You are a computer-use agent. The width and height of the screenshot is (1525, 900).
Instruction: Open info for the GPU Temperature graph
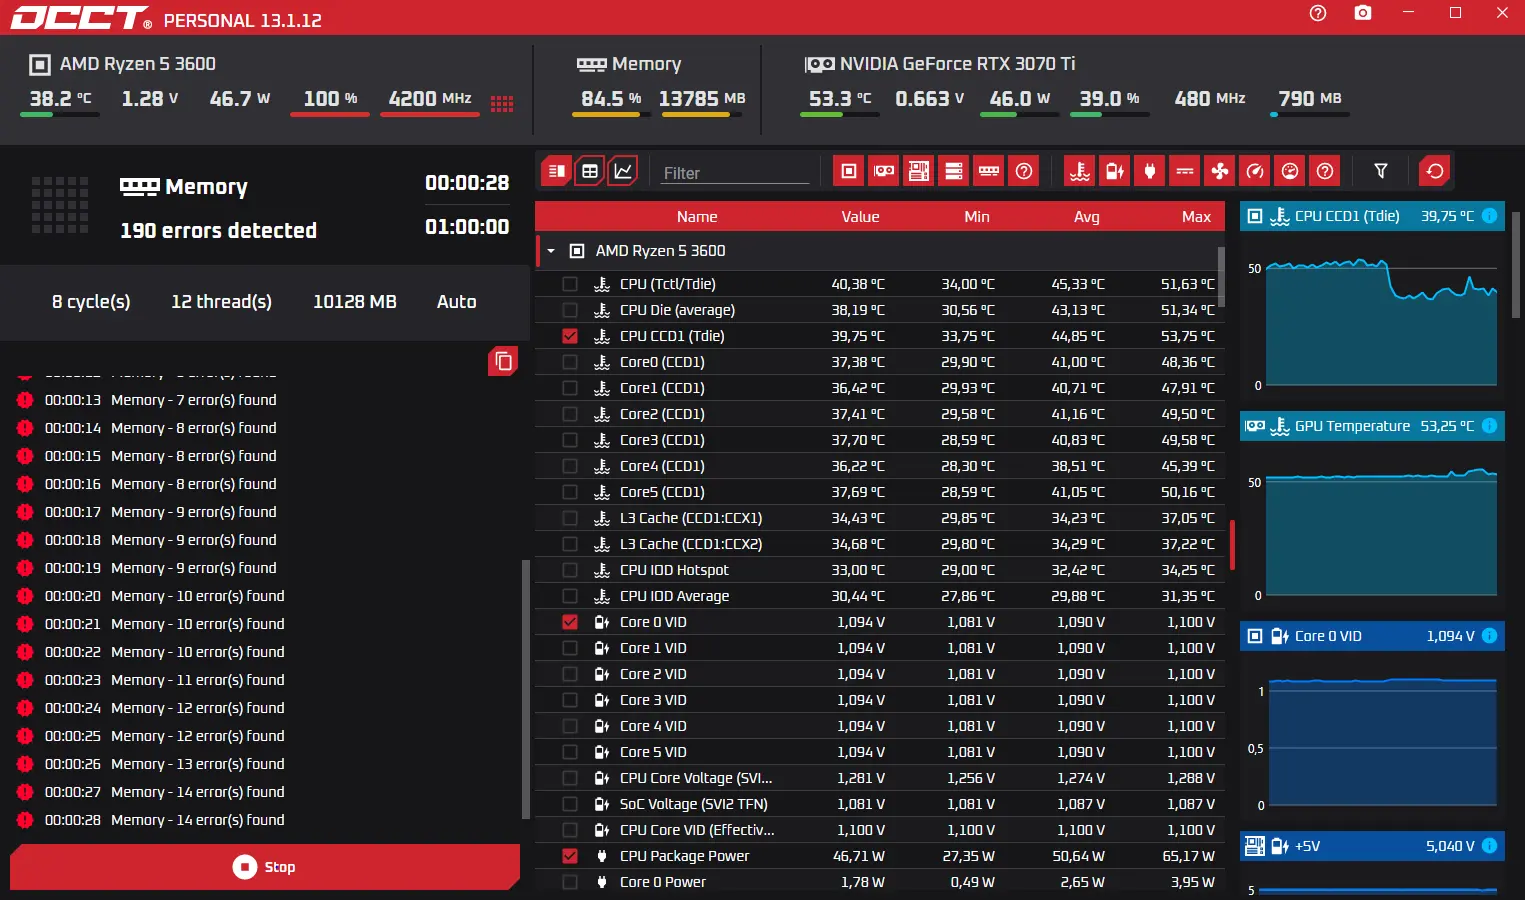1489,426
